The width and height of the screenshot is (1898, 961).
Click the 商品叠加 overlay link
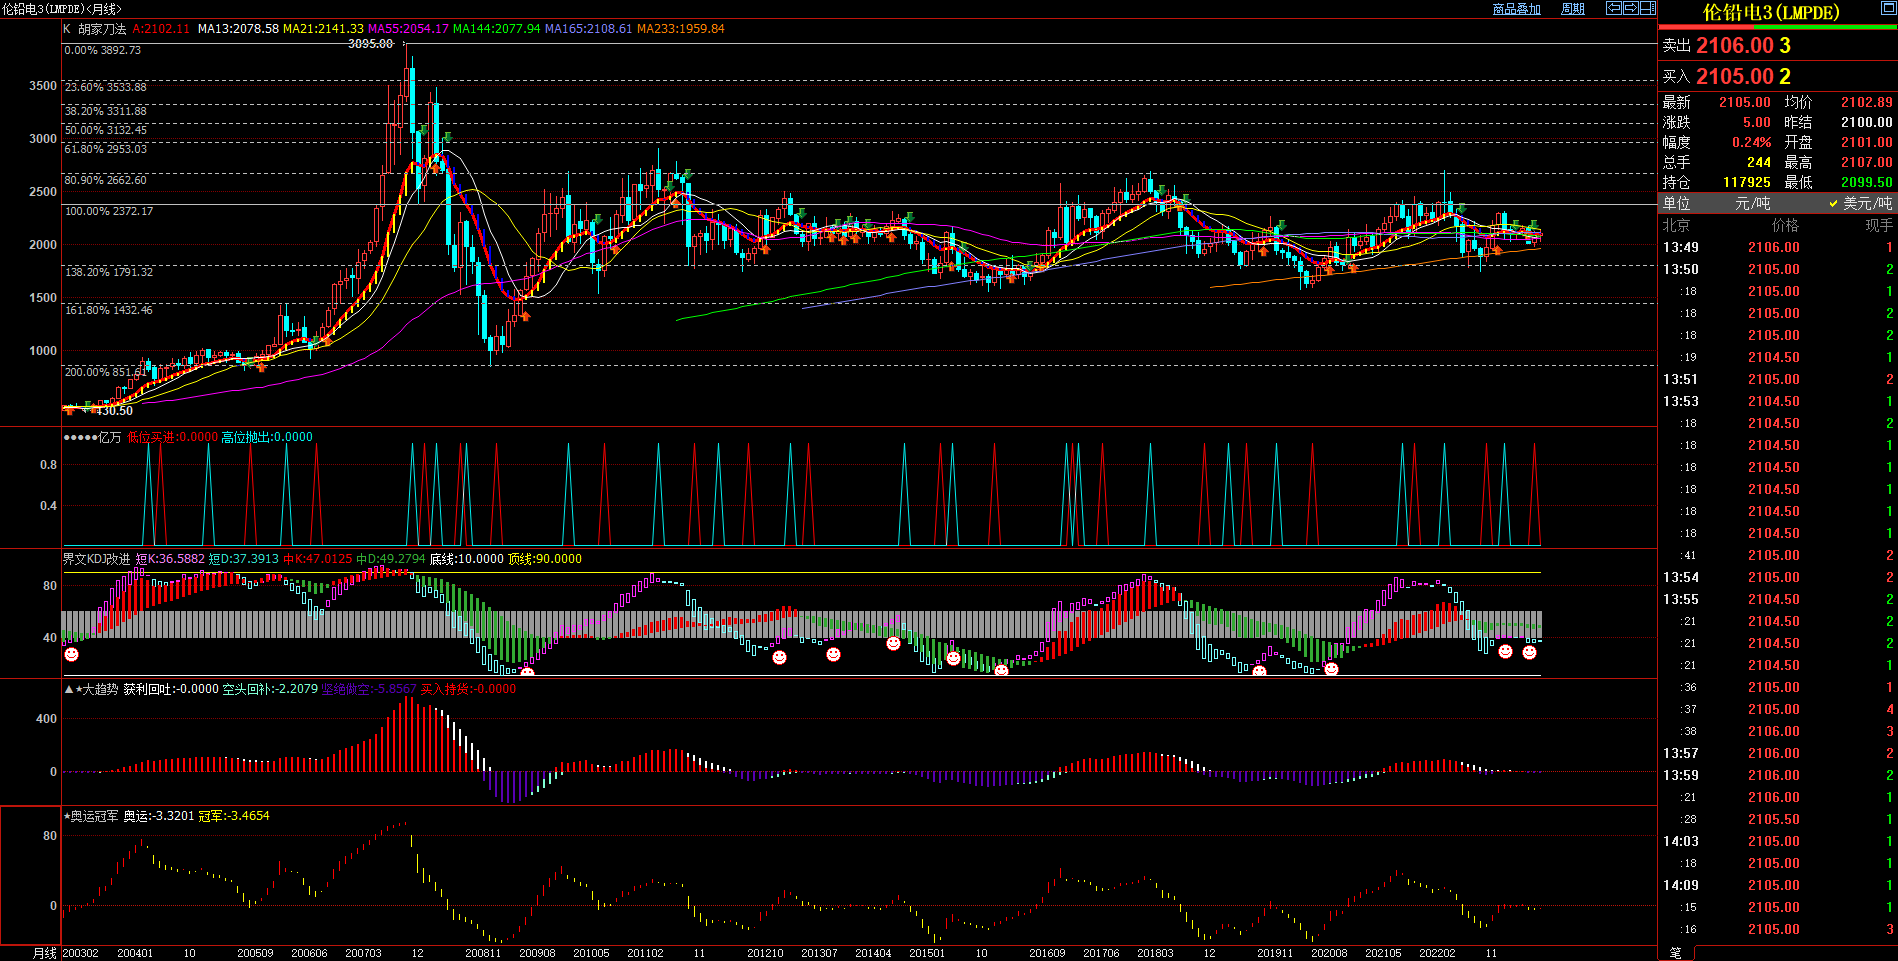pos(1516,9)
